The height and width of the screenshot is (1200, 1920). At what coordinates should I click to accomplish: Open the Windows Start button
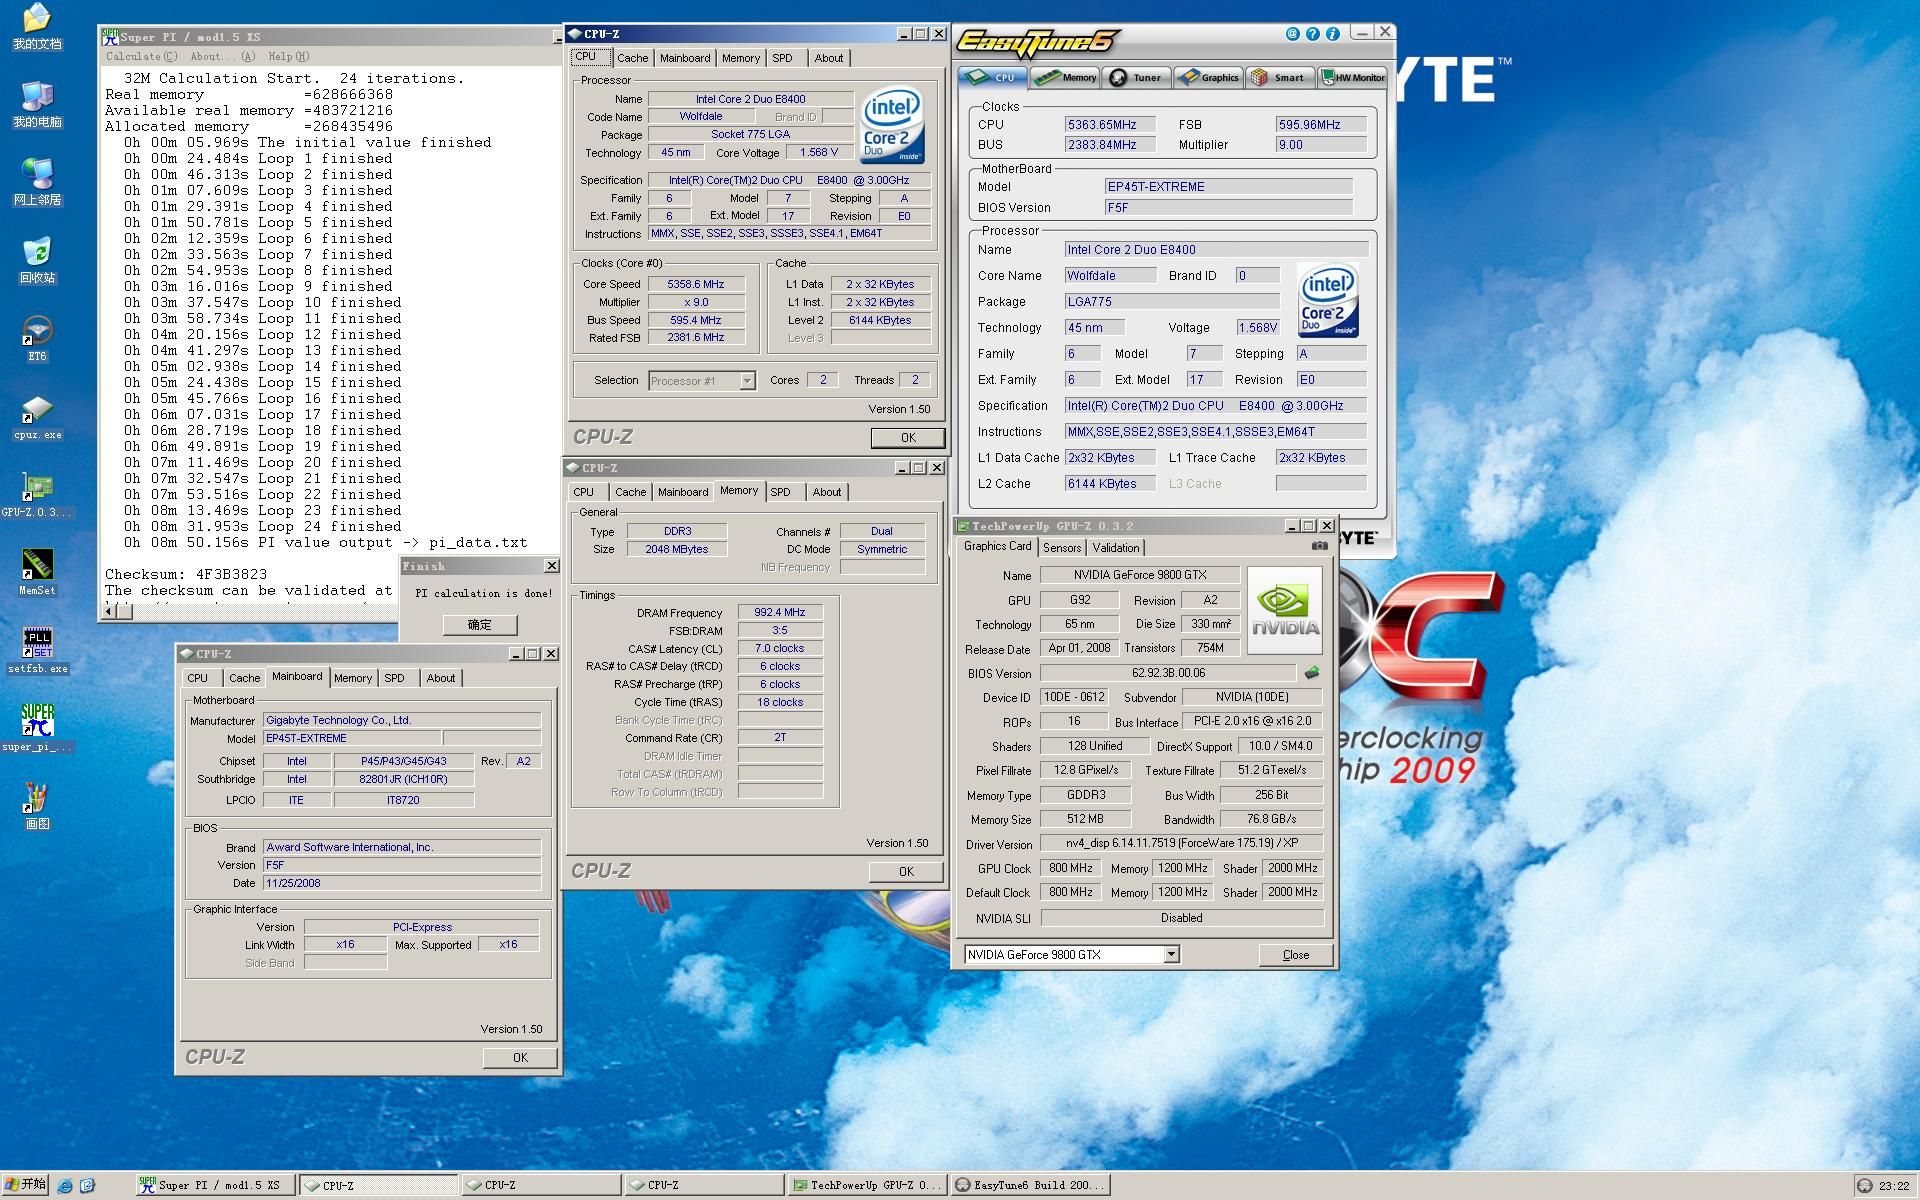coord(26,1185)
